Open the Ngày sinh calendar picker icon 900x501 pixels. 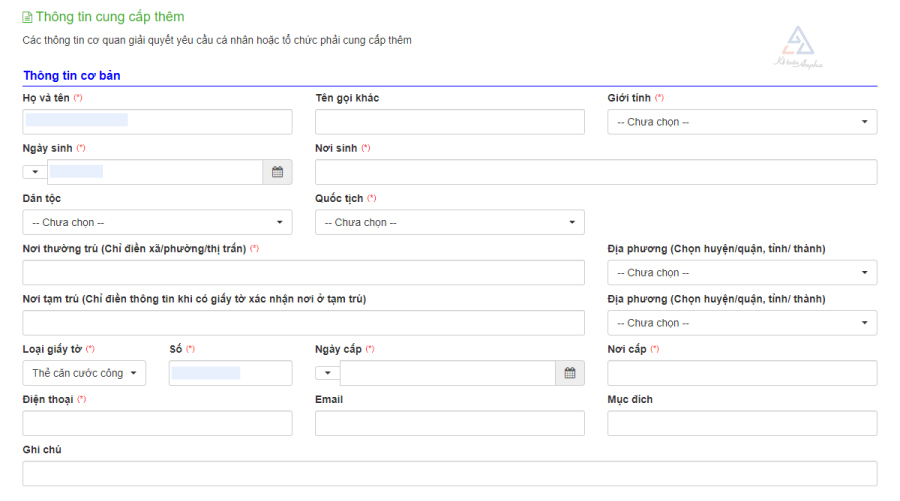click(x=278, y=172)
